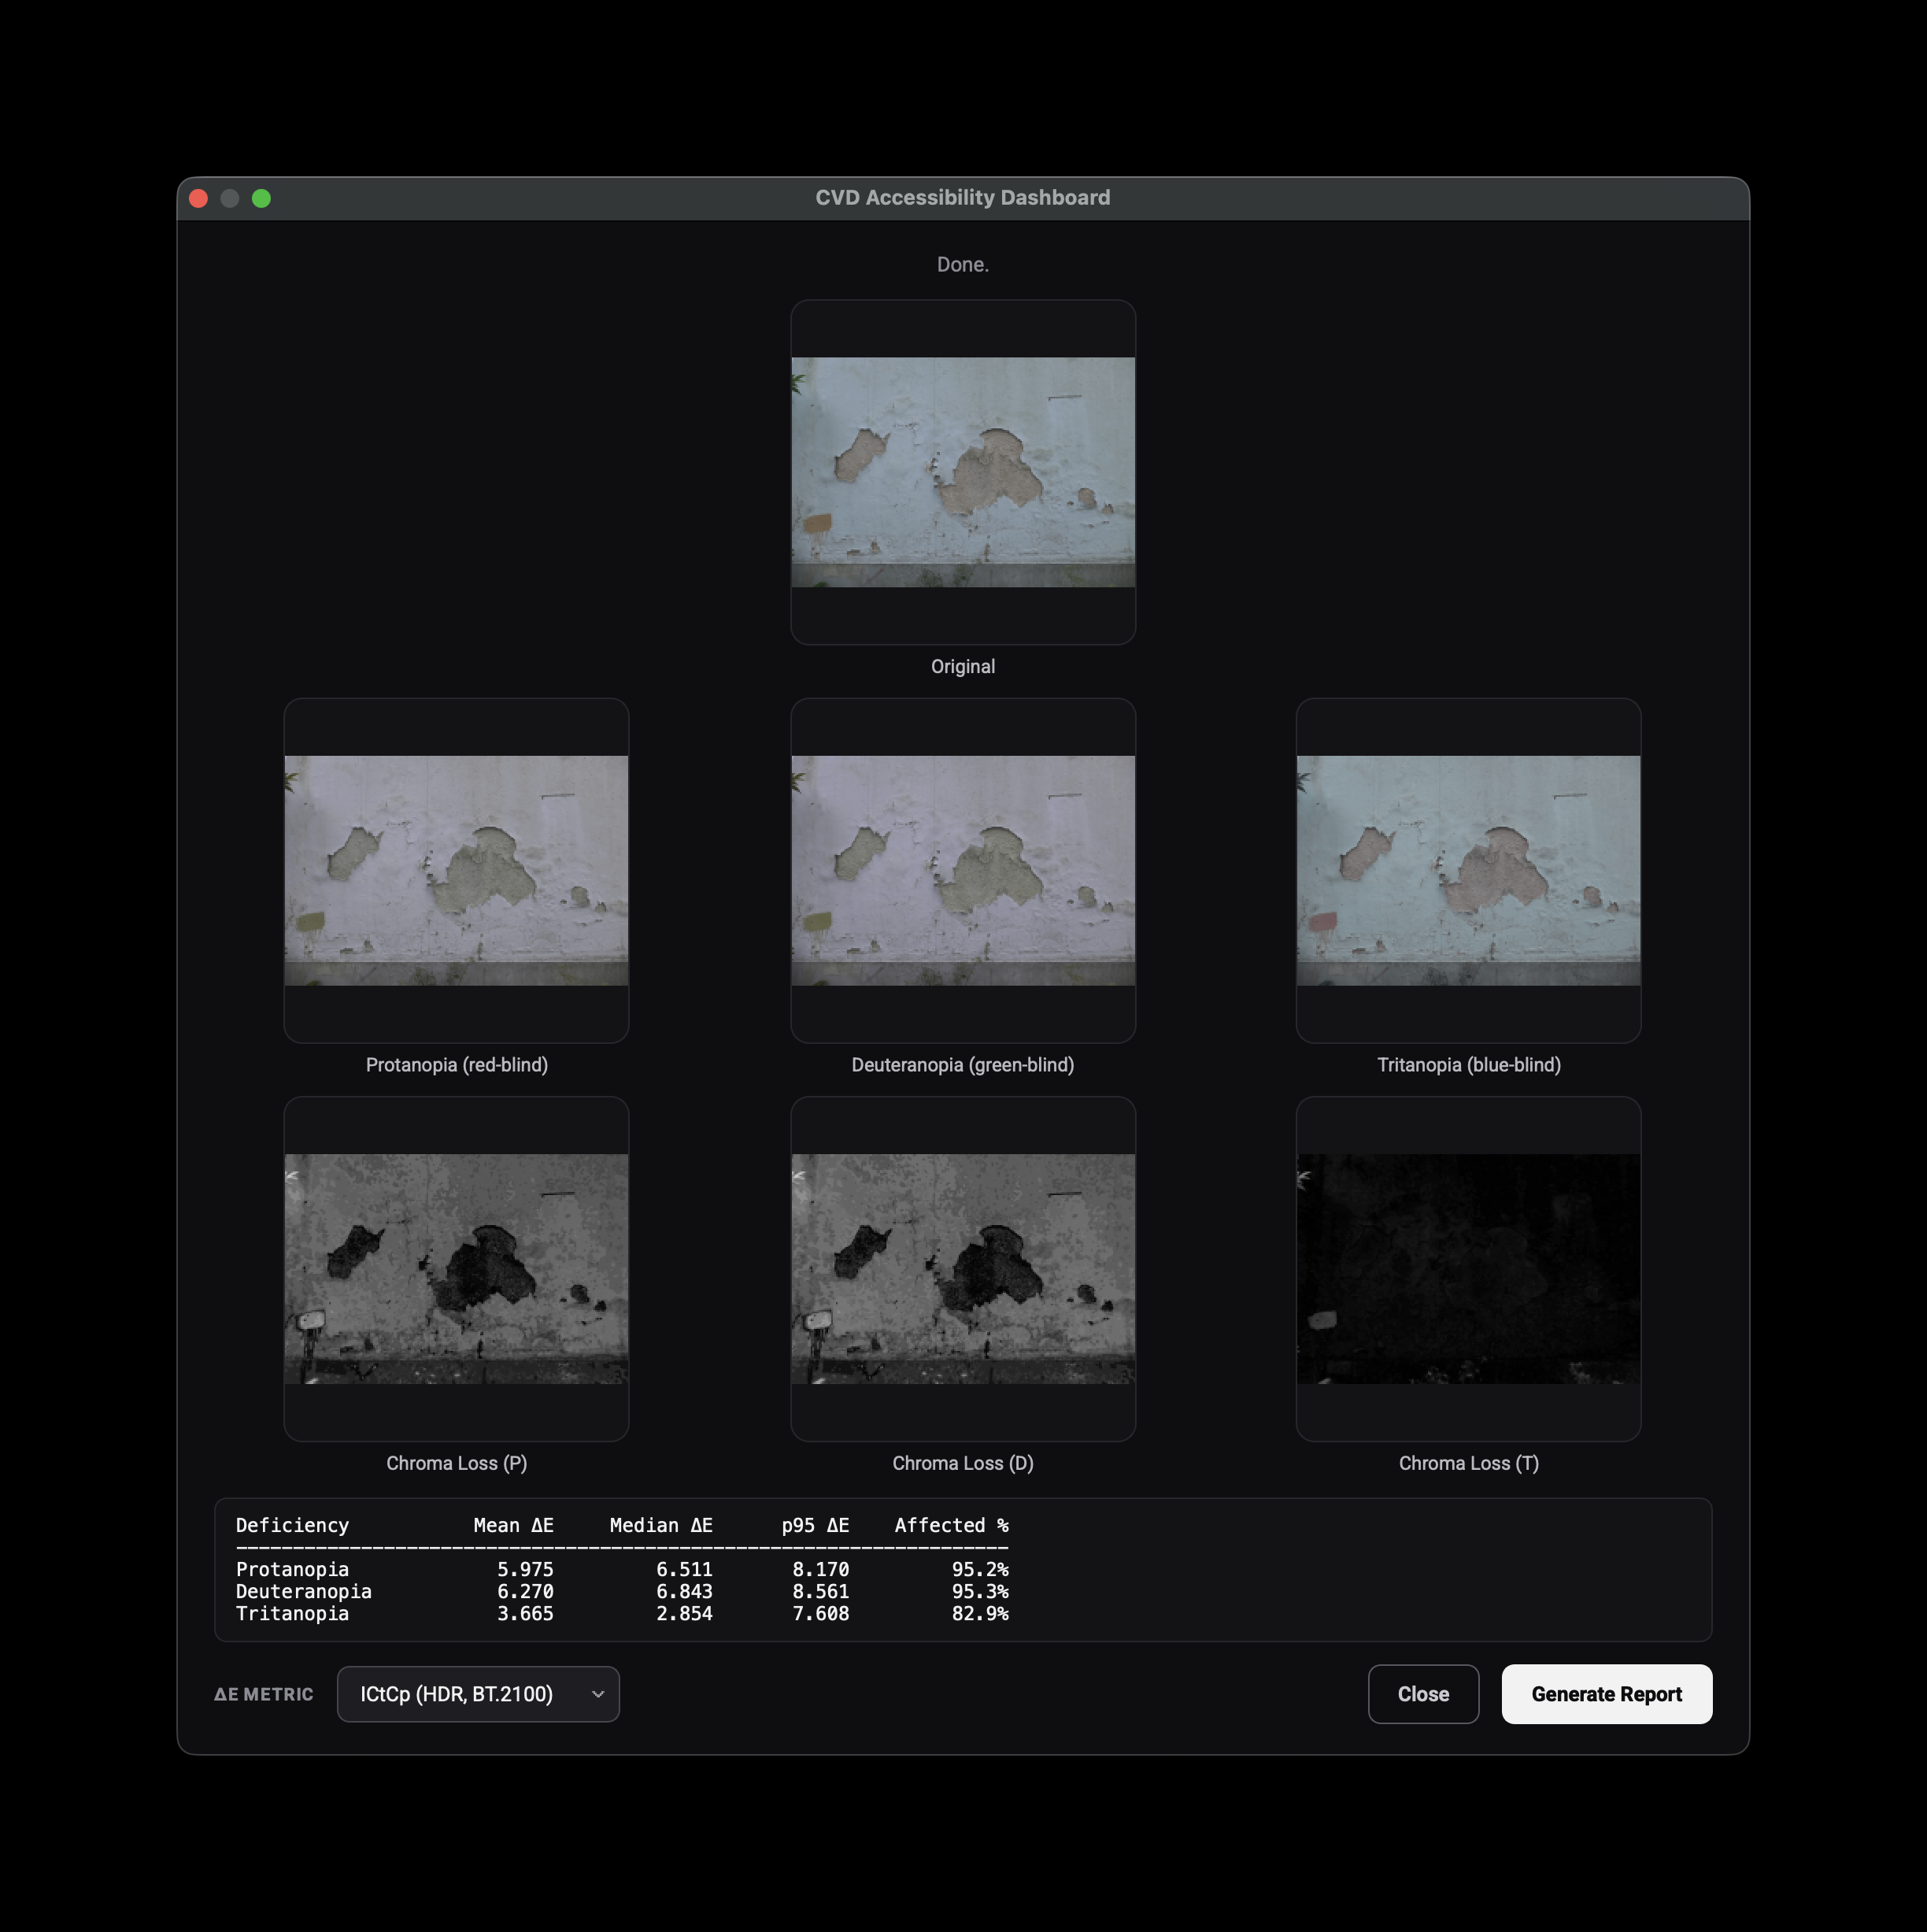Click the 'p95 ΔE' column header

[x=815, y=1525]
